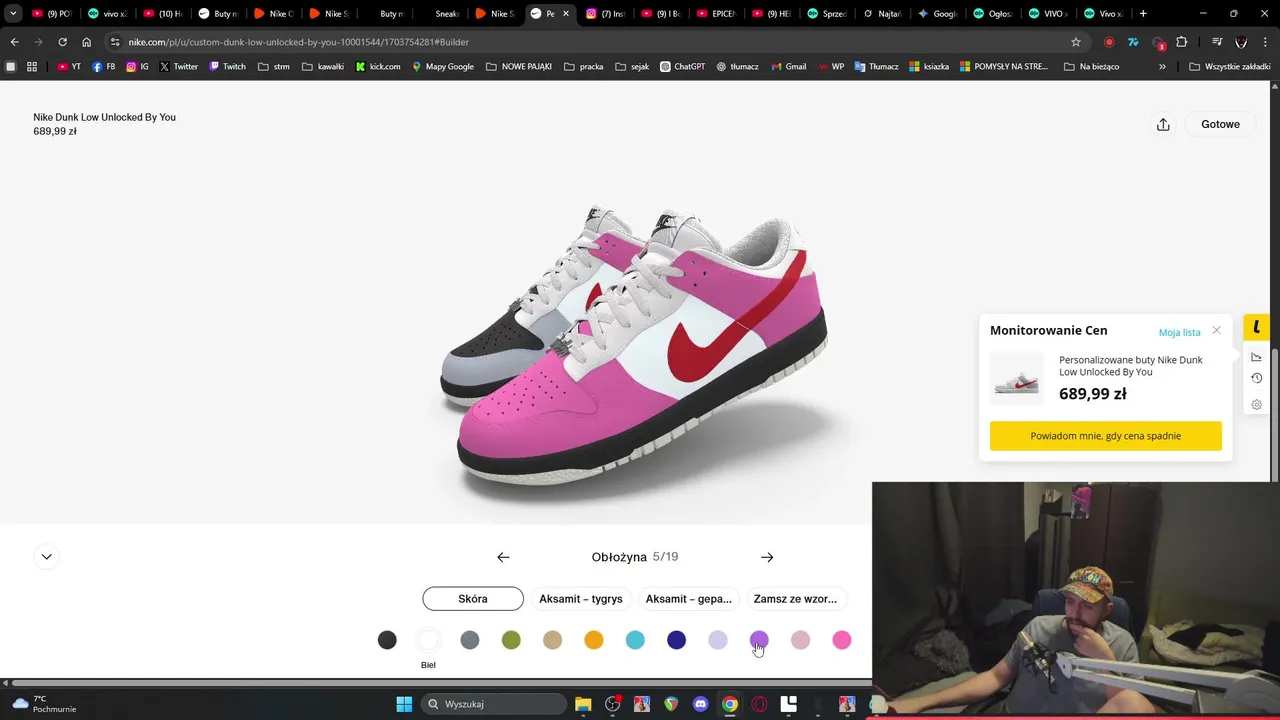Select the Aksamit – gepa... material

[x=689, y=599]
